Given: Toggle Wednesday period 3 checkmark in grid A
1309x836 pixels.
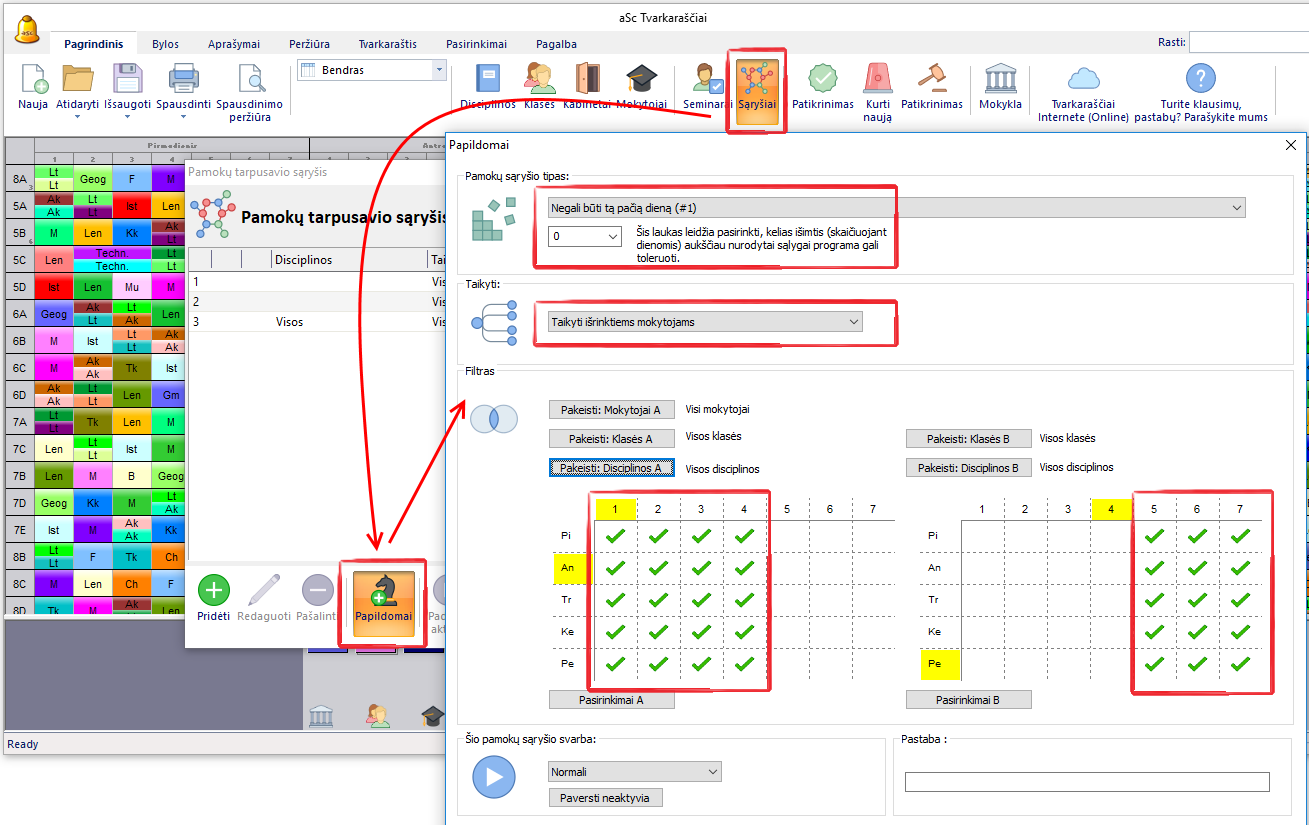Looking at the screenshot, I should (x=701, y=600).
